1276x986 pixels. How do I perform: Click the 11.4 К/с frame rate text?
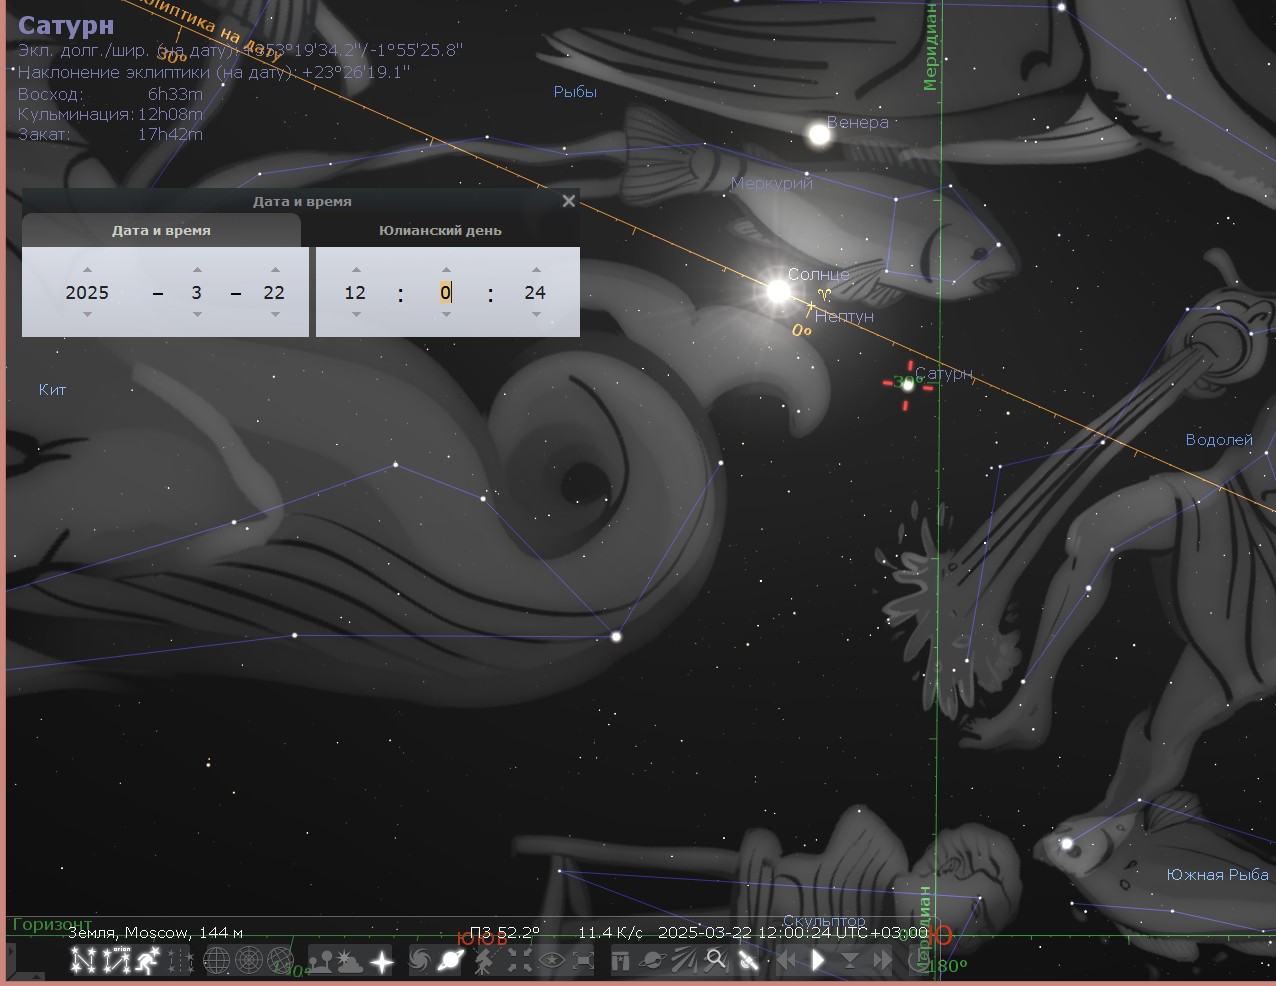click(610, 933)
